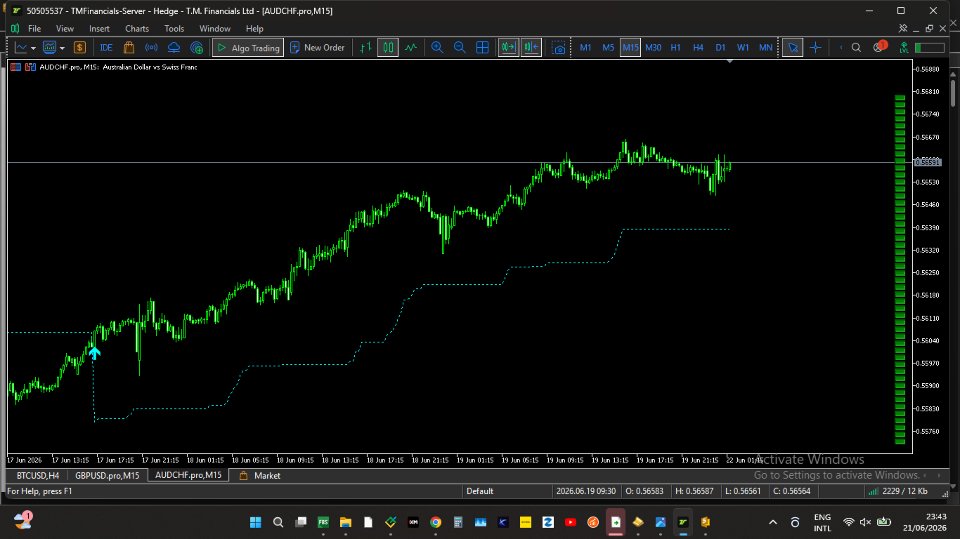960x539 pixels.
Task: Zoom out of the chart
Action: (460, 47)
